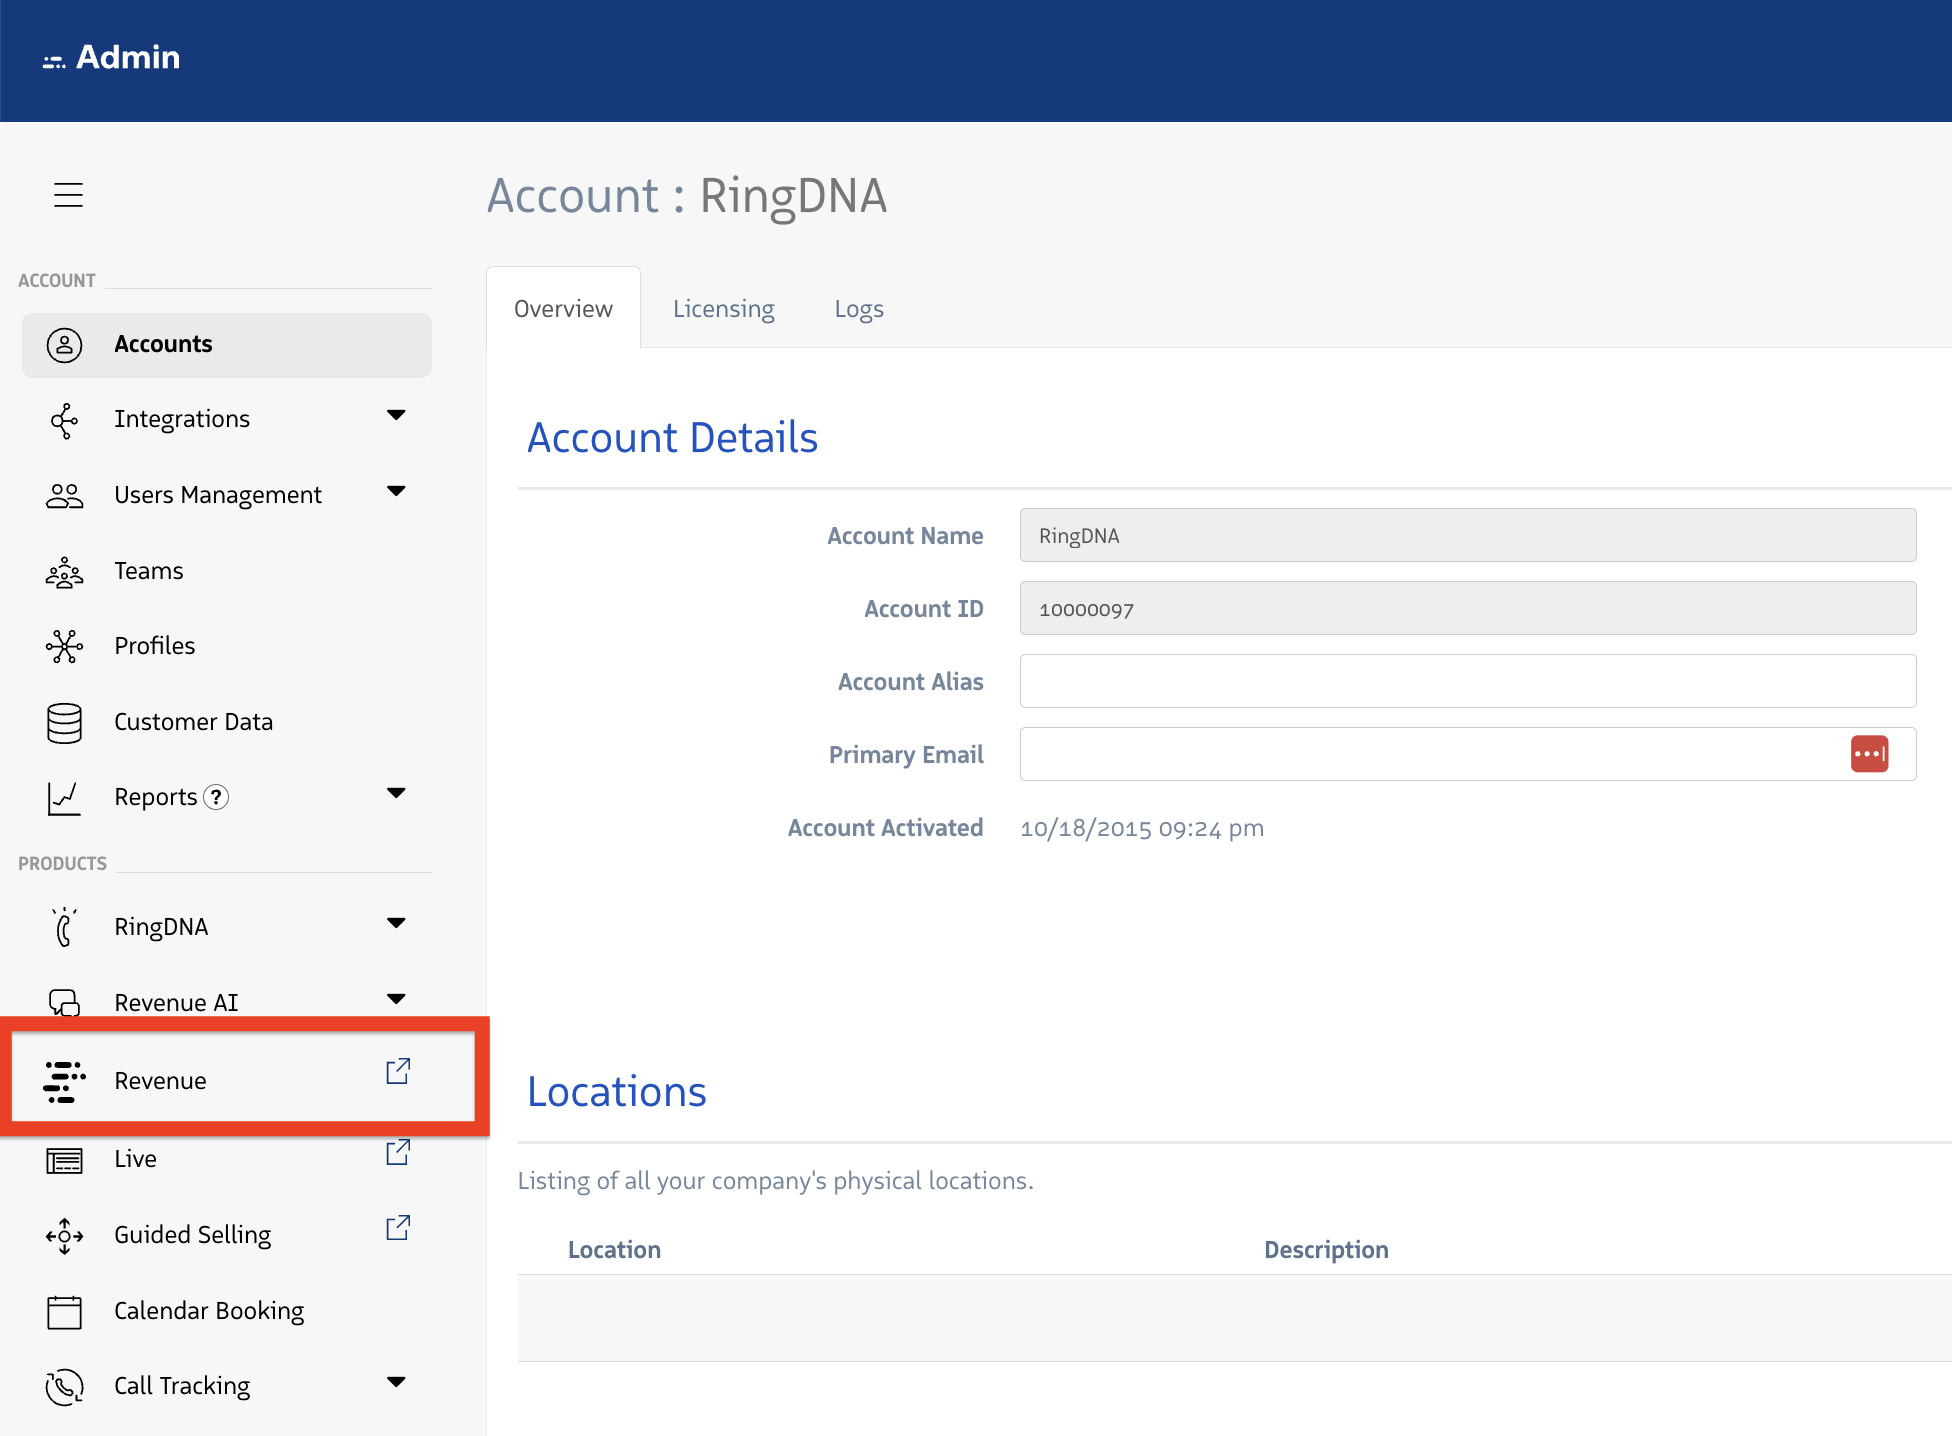Image resolution: width=1952 pixels, height=1436 pixels.
Task: Click the 'Locations' heading
Action: 617,1092
